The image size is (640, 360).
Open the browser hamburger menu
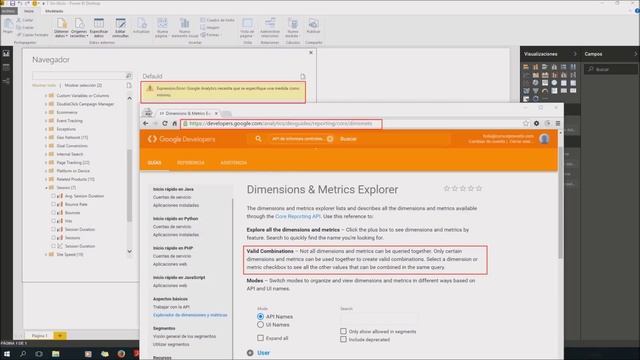click(558, 123)
